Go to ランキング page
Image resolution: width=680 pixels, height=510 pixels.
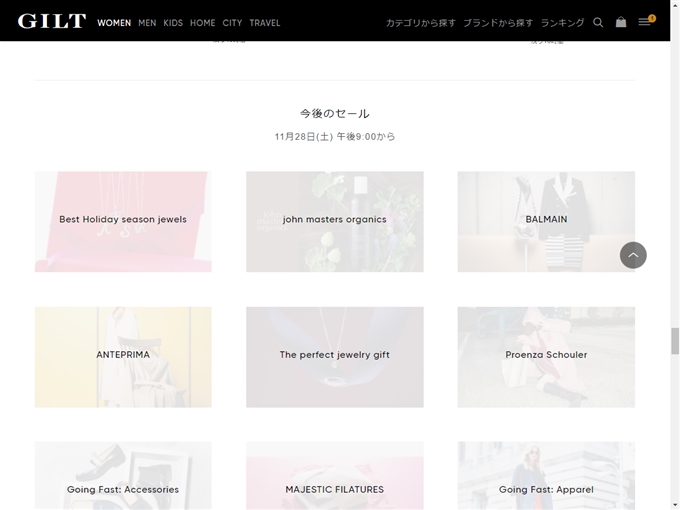click(562, 23)
